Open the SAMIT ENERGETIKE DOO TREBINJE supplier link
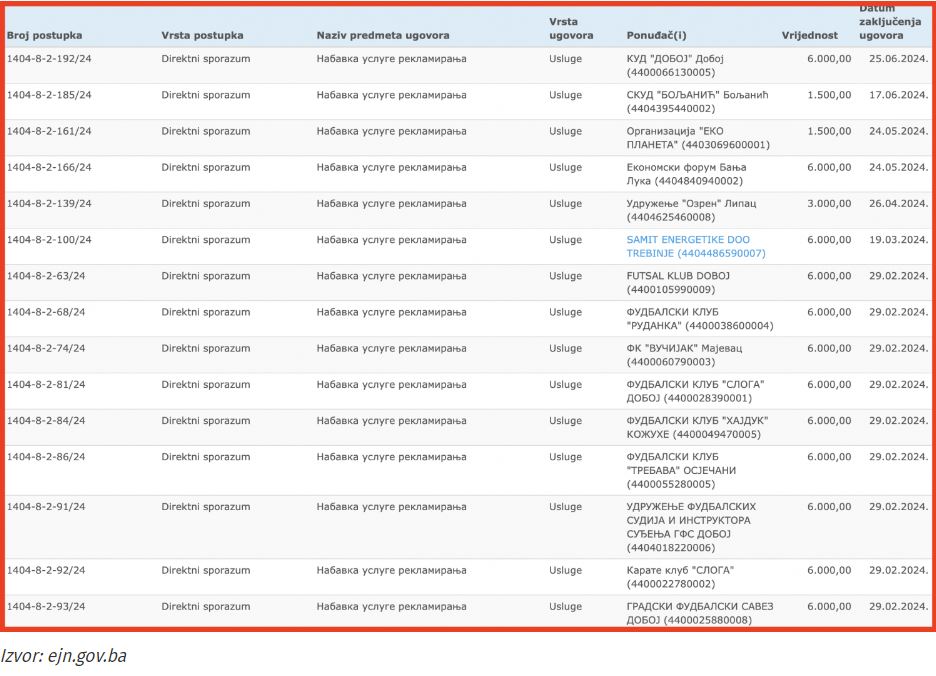The height and width of the screenshot is (676, 936). point(695,247)
